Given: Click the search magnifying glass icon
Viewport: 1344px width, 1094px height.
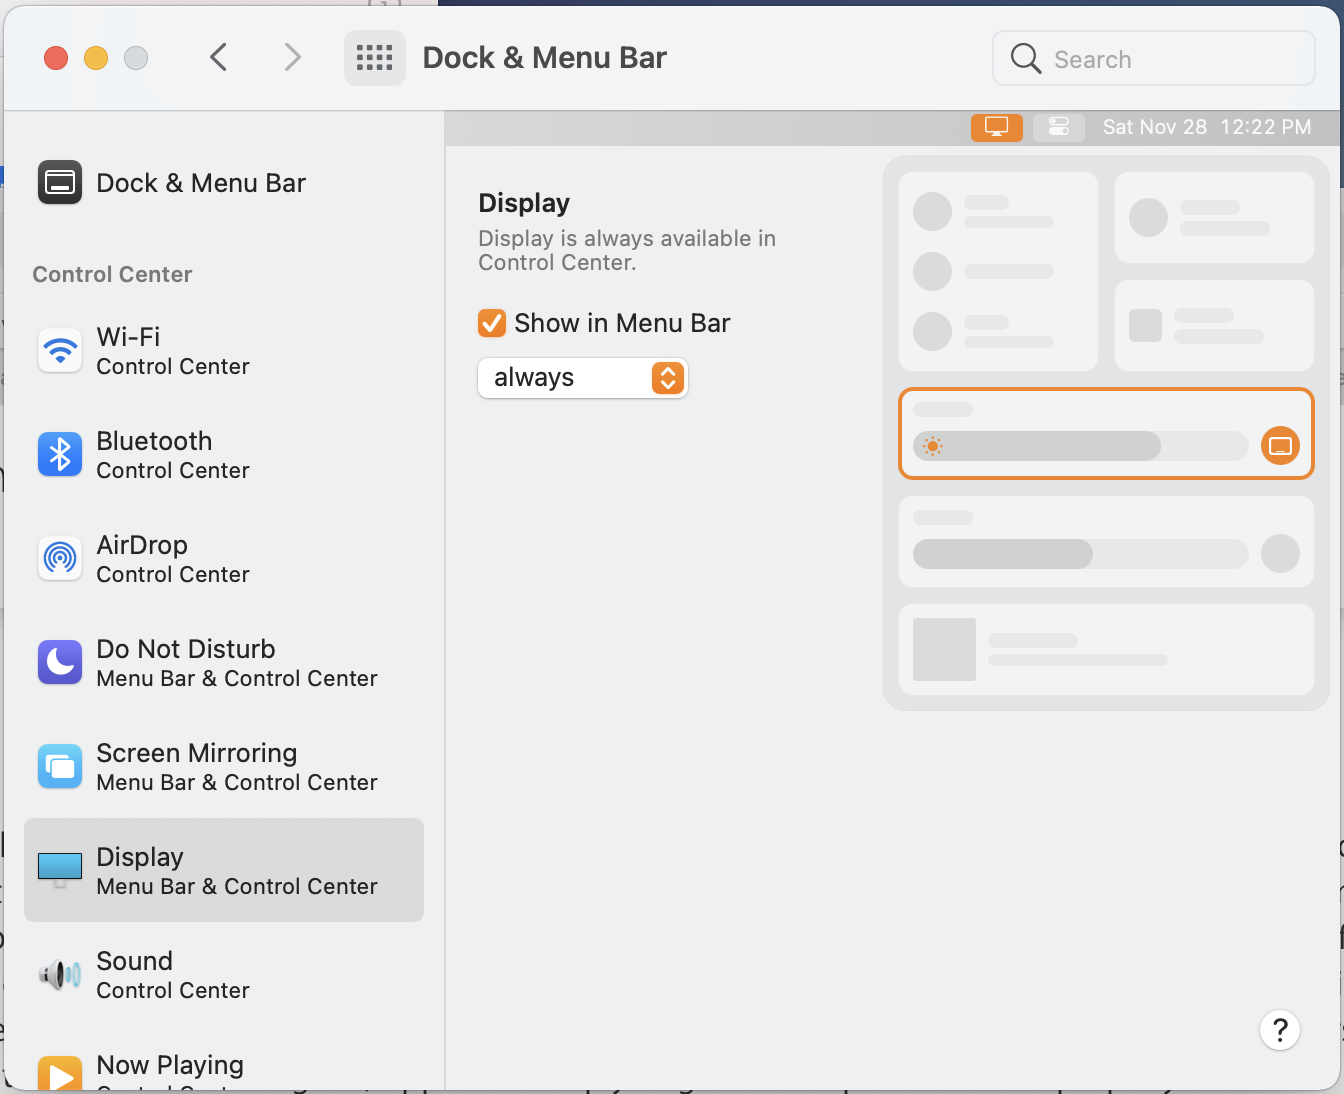Looking at the screenshot, I should point(1026,58).
